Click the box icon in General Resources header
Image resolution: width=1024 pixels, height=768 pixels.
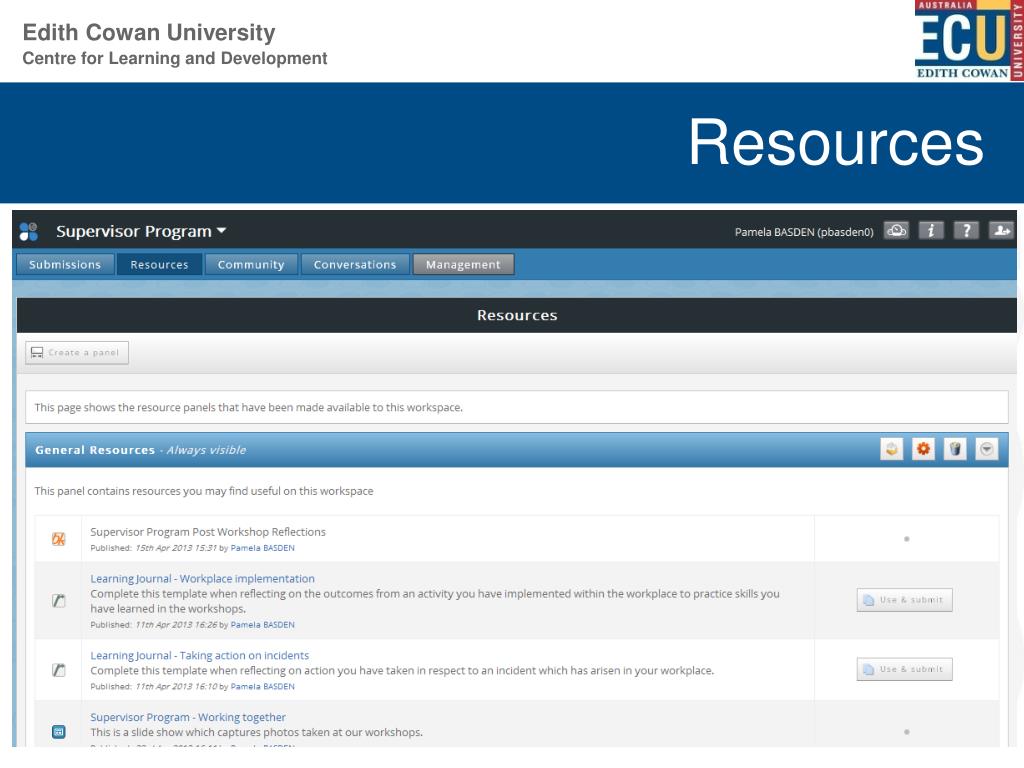point(891,449)
